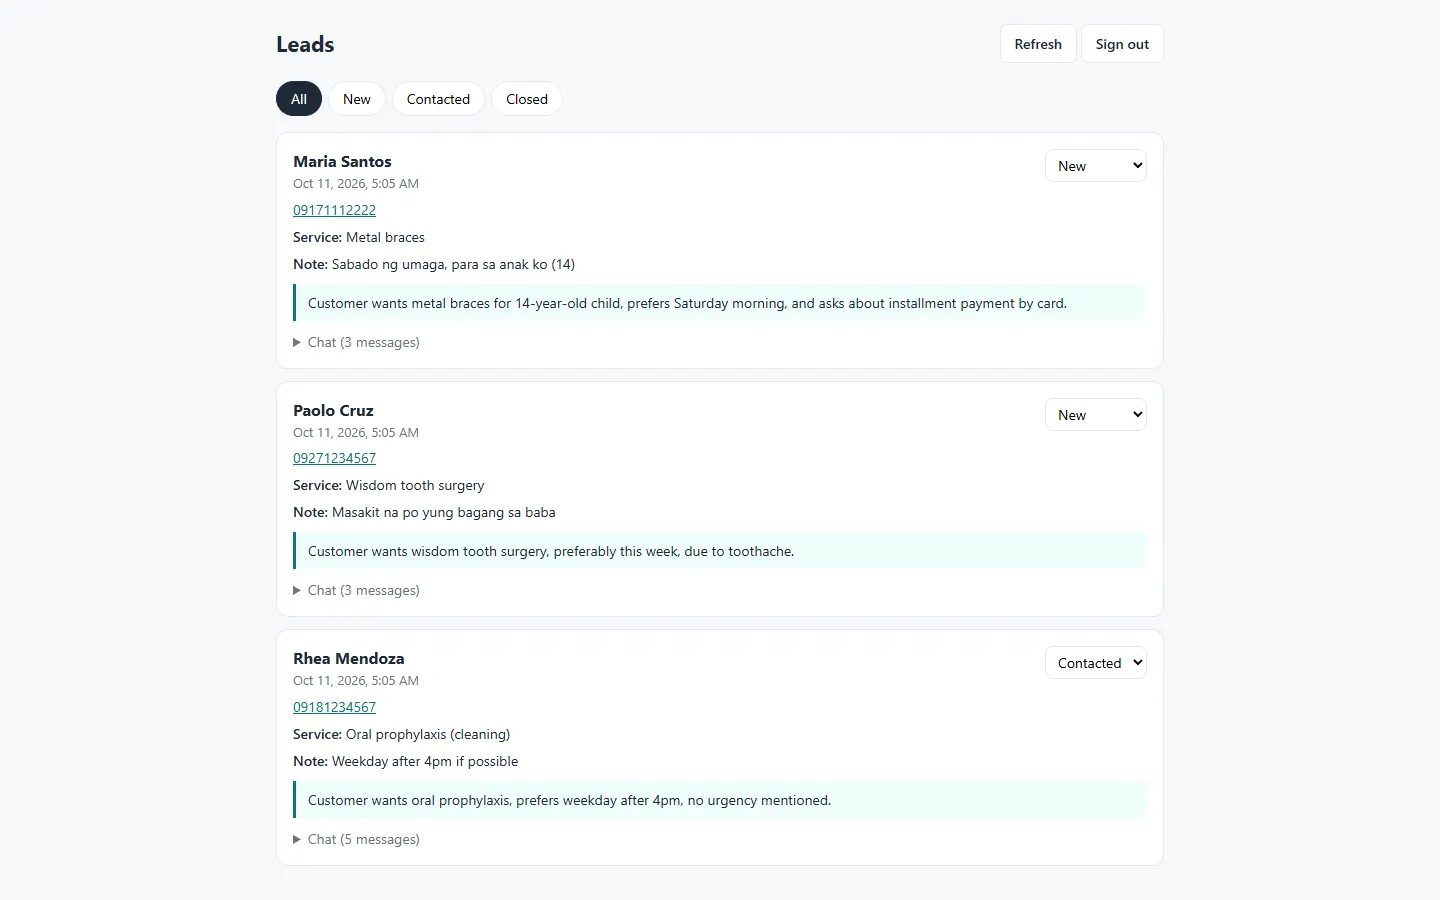1440x900 pixels.
Task: Switch to the Closed filter tab
Action: 527,99
